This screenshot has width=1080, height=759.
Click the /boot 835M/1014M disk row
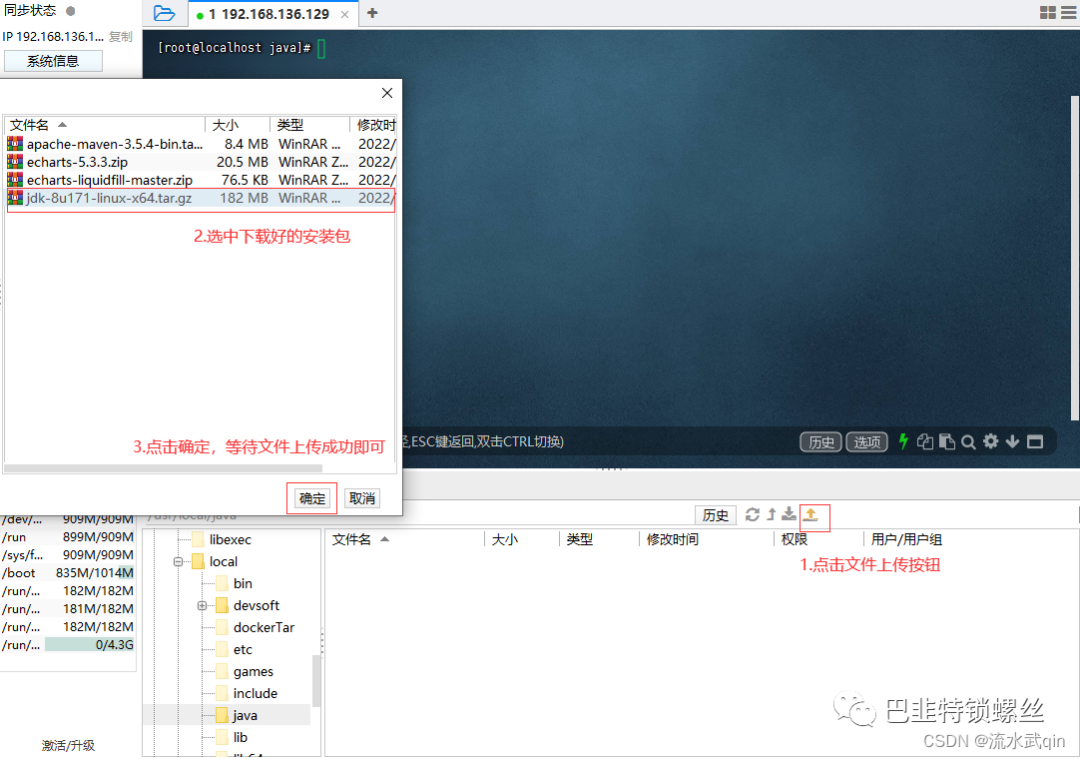(x=68, y=573)
